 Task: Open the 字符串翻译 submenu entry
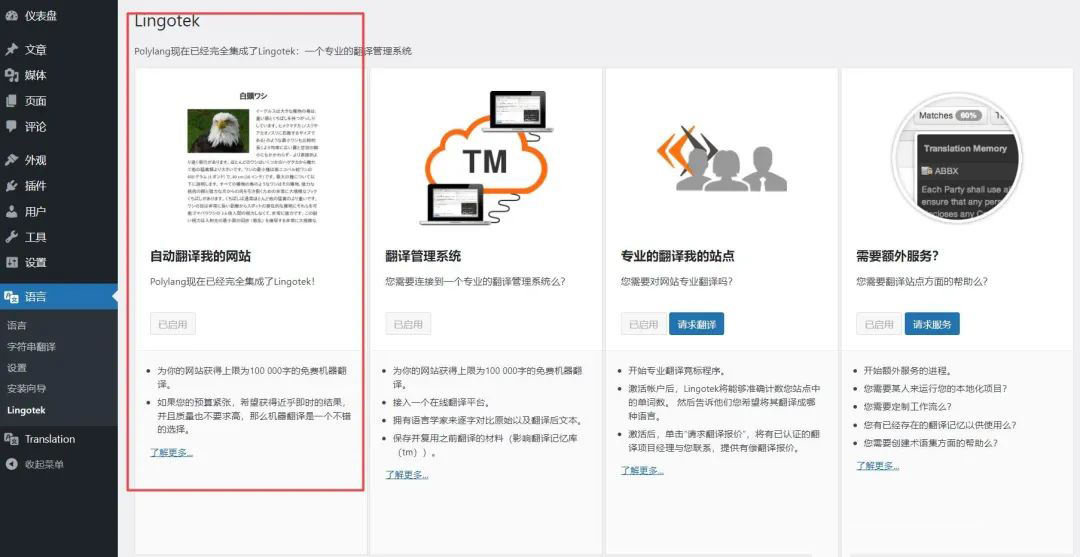tap(32, 346)
